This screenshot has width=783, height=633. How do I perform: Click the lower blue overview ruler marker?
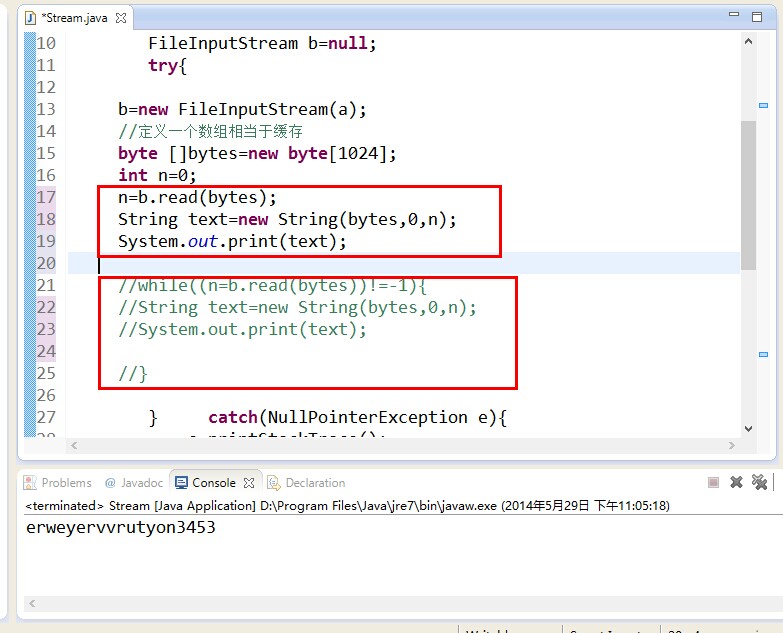point(763,354)
